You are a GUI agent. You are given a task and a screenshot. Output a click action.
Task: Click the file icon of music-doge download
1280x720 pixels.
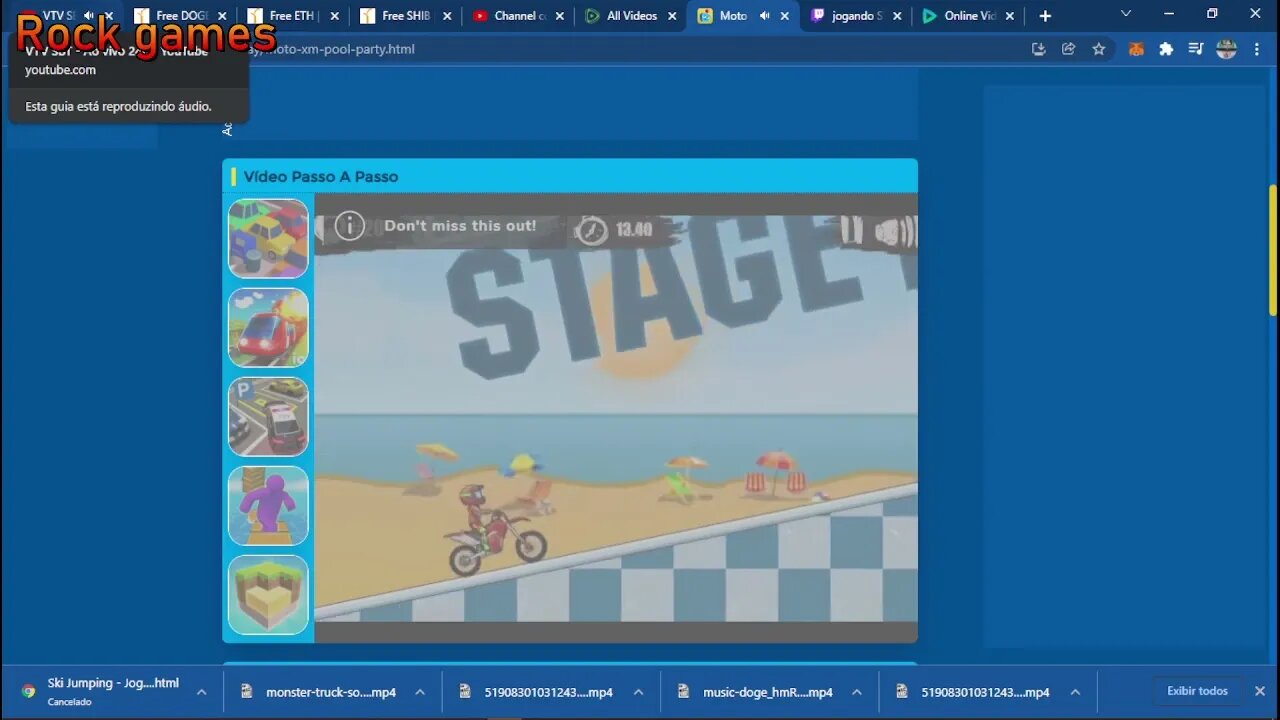(x=684, y=691)
